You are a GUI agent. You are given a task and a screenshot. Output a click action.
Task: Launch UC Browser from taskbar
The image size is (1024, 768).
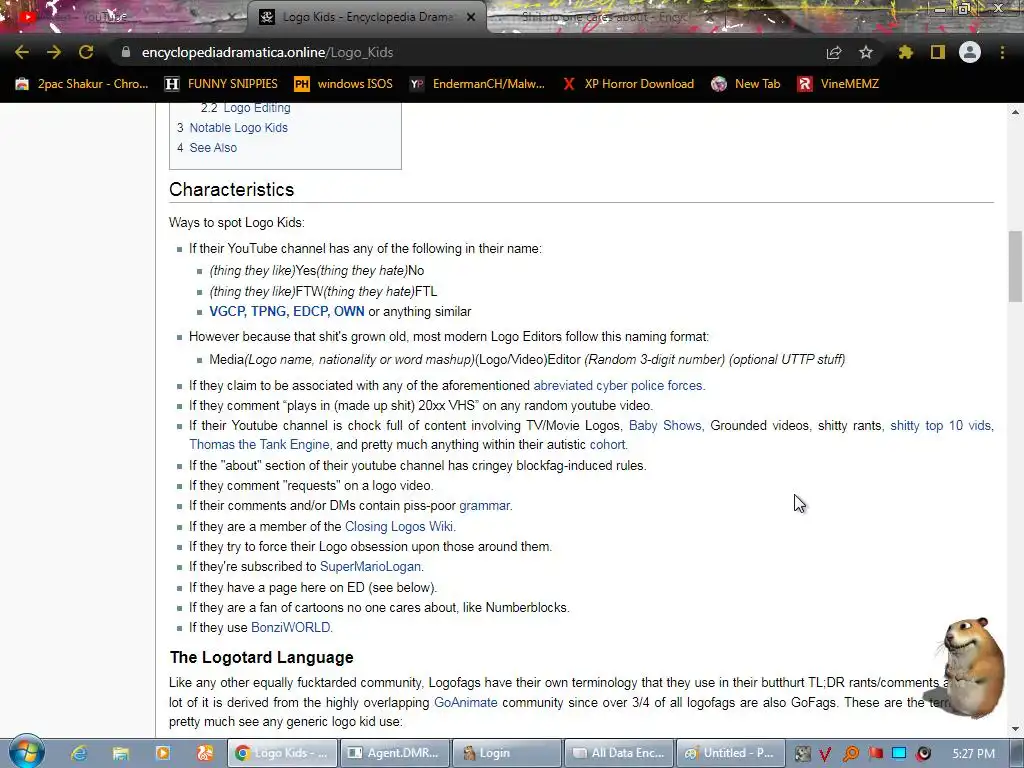[204, 753]
